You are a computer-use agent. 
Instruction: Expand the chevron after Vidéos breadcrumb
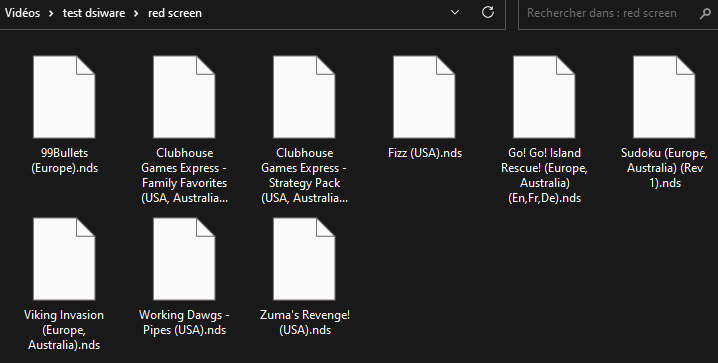[51, 13]
